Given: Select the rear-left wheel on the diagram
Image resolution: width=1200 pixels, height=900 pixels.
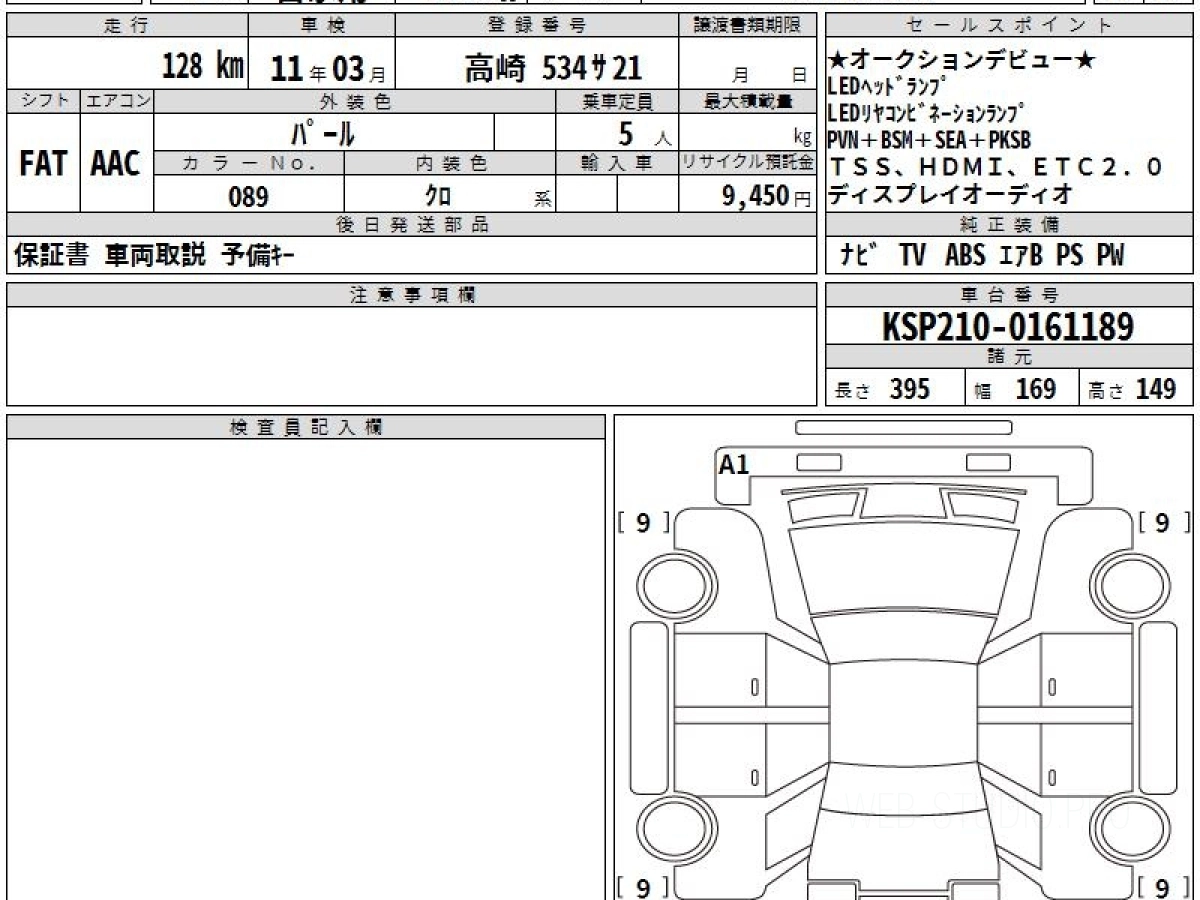Looking at the screenshot, I should coord(672,831).
